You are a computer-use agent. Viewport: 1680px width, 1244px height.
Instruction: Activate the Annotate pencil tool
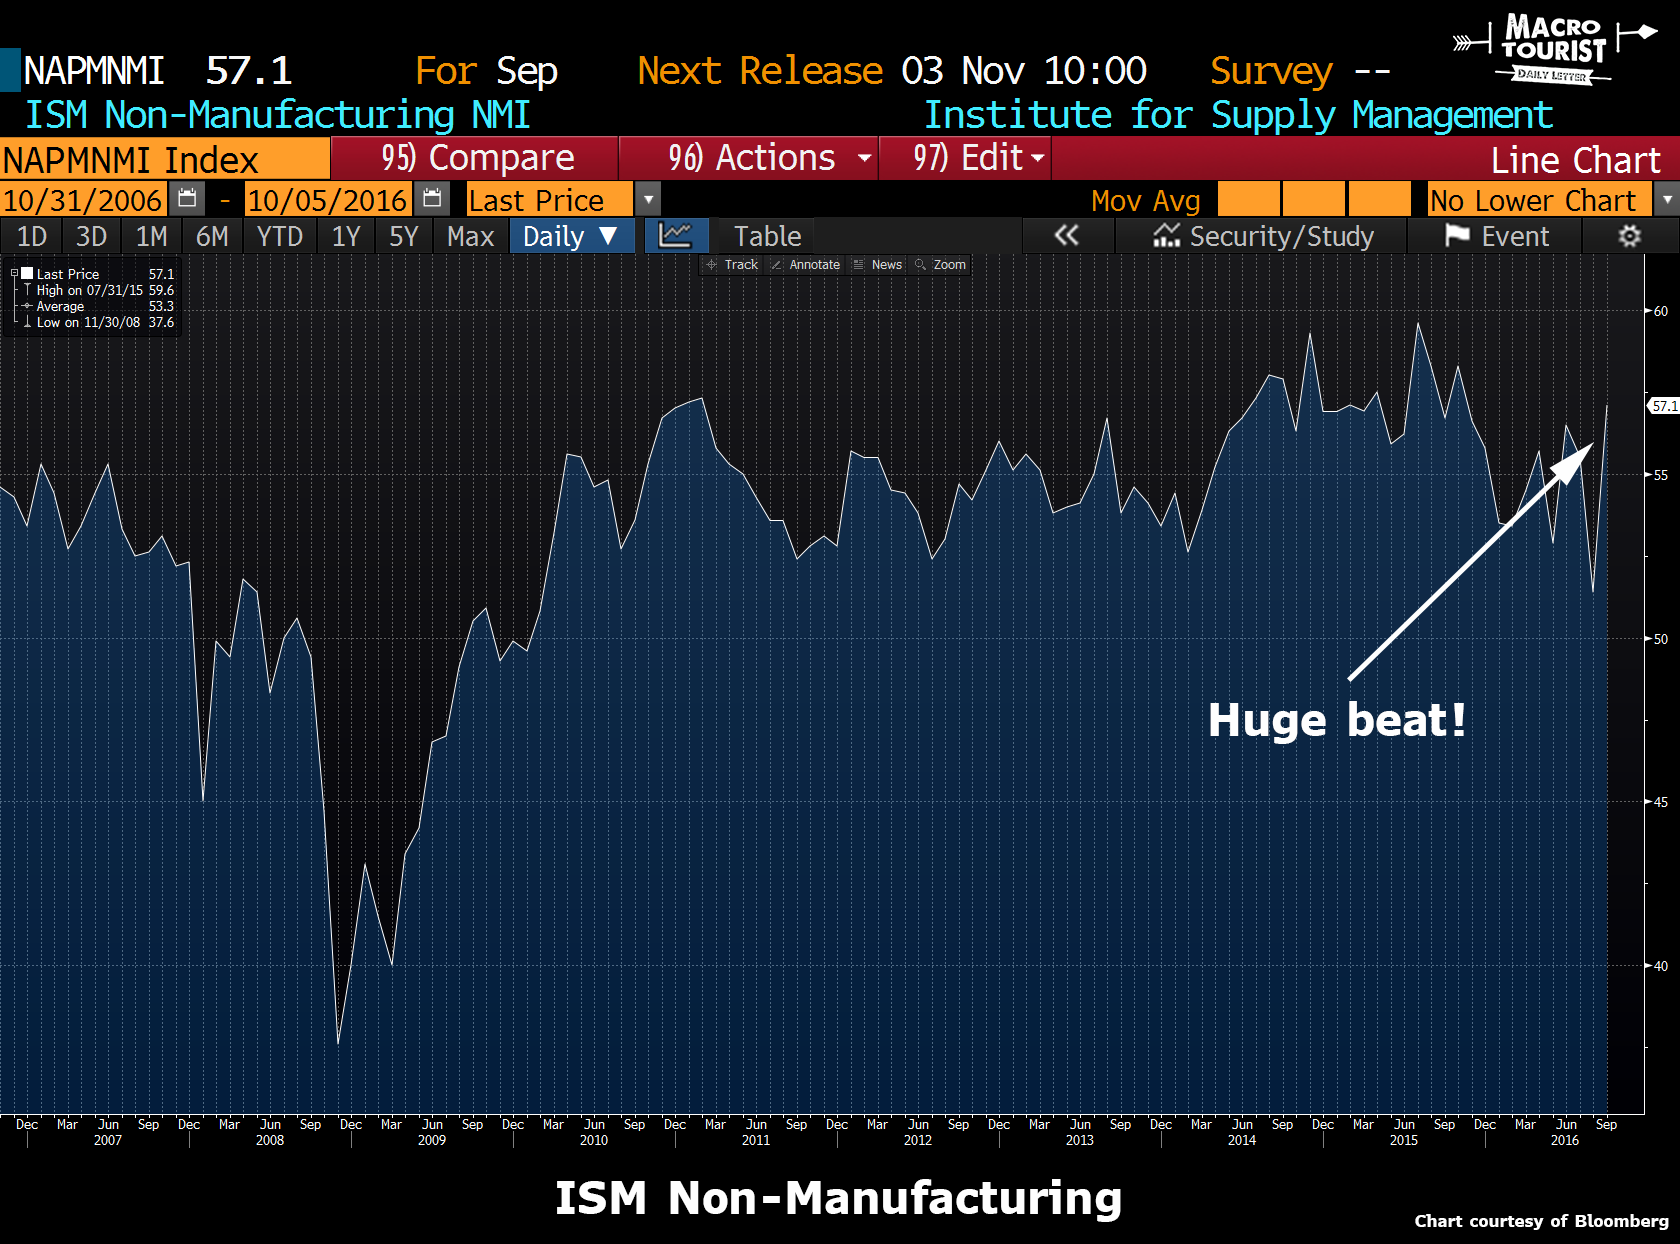pos(805,265)
